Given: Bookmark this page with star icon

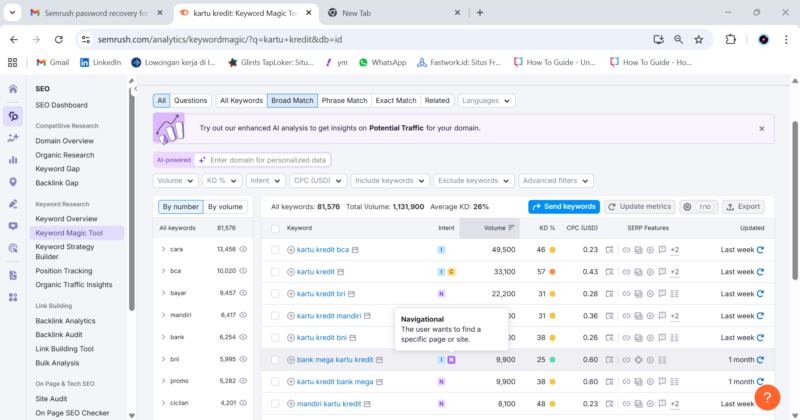Looking at the screenshot, I should click(699, 39).
